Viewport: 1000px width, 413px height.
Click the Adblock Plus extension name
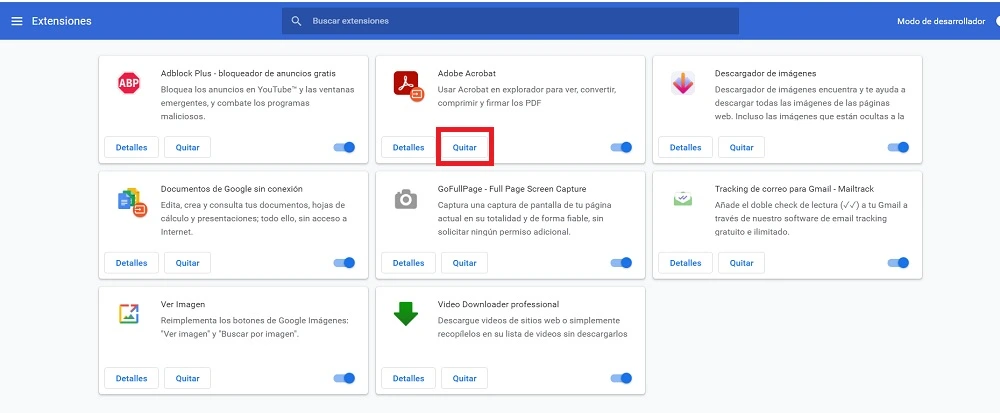[248, 73]
